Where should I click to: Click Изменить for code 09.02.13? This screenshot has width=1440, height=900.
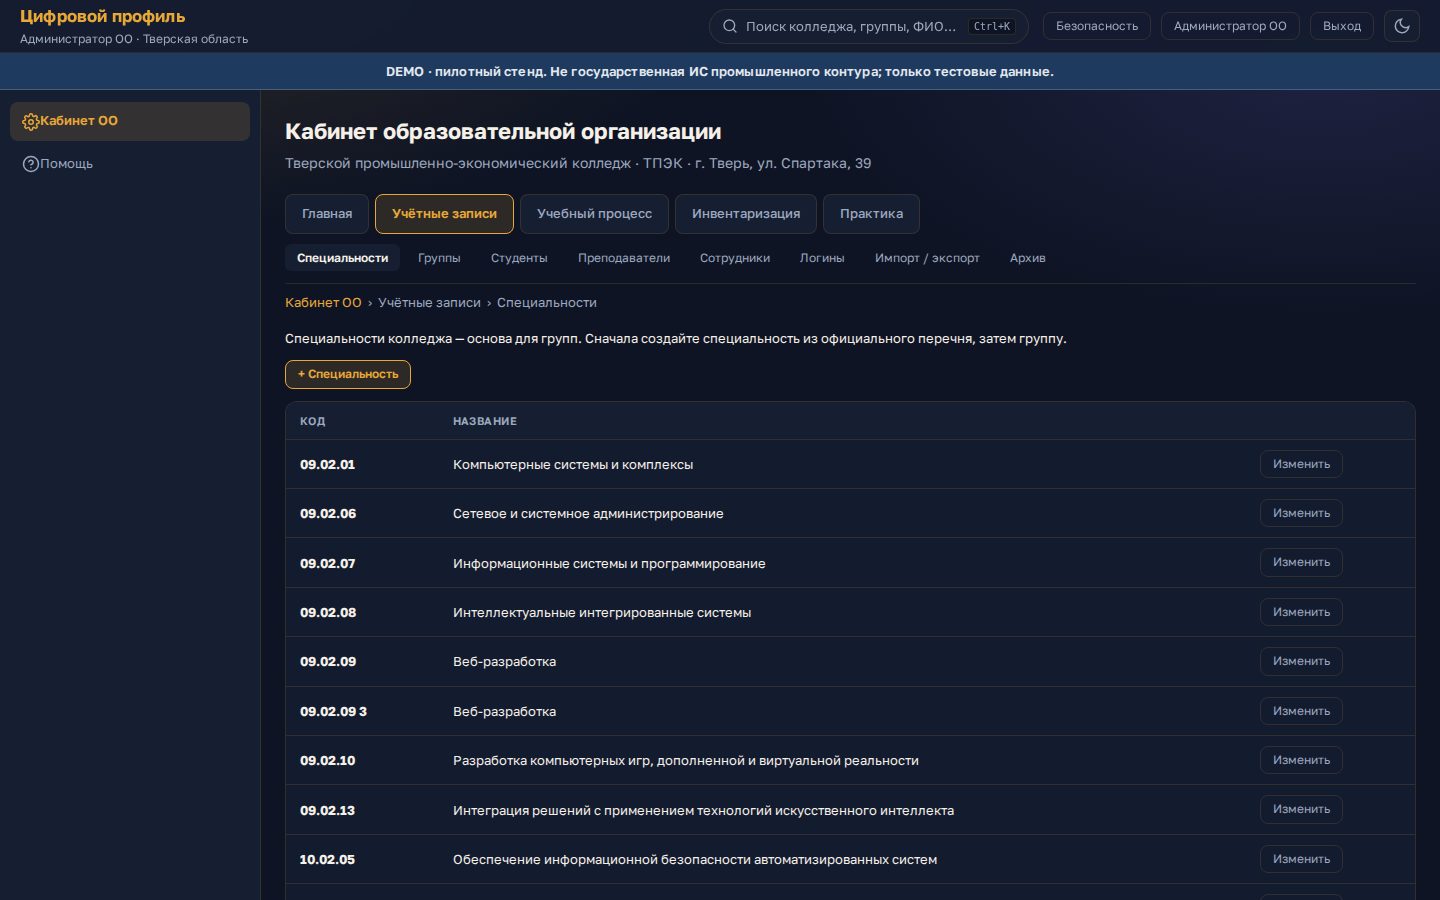pos(1301,809)
